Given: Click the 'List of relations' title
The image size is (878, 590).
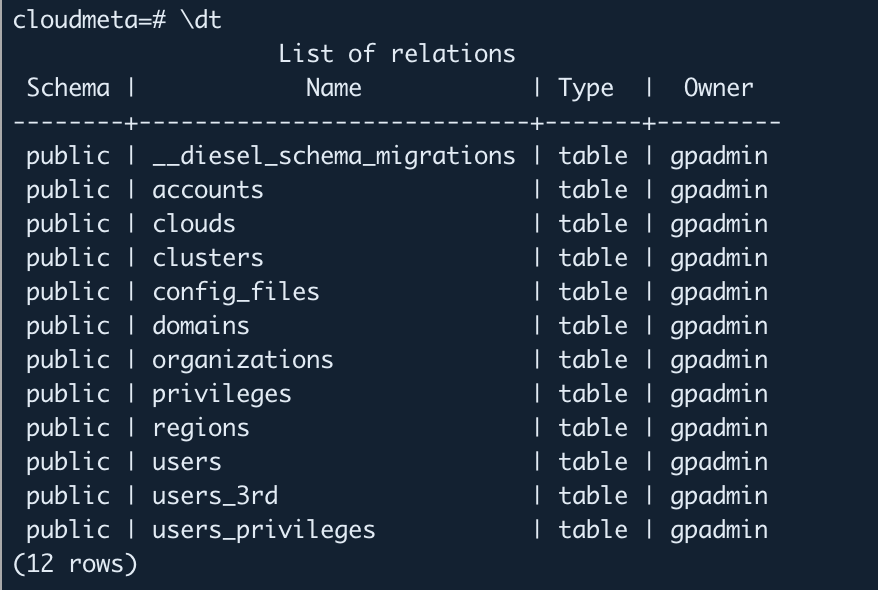Looking at the screenshot, I should click(396, 54).
